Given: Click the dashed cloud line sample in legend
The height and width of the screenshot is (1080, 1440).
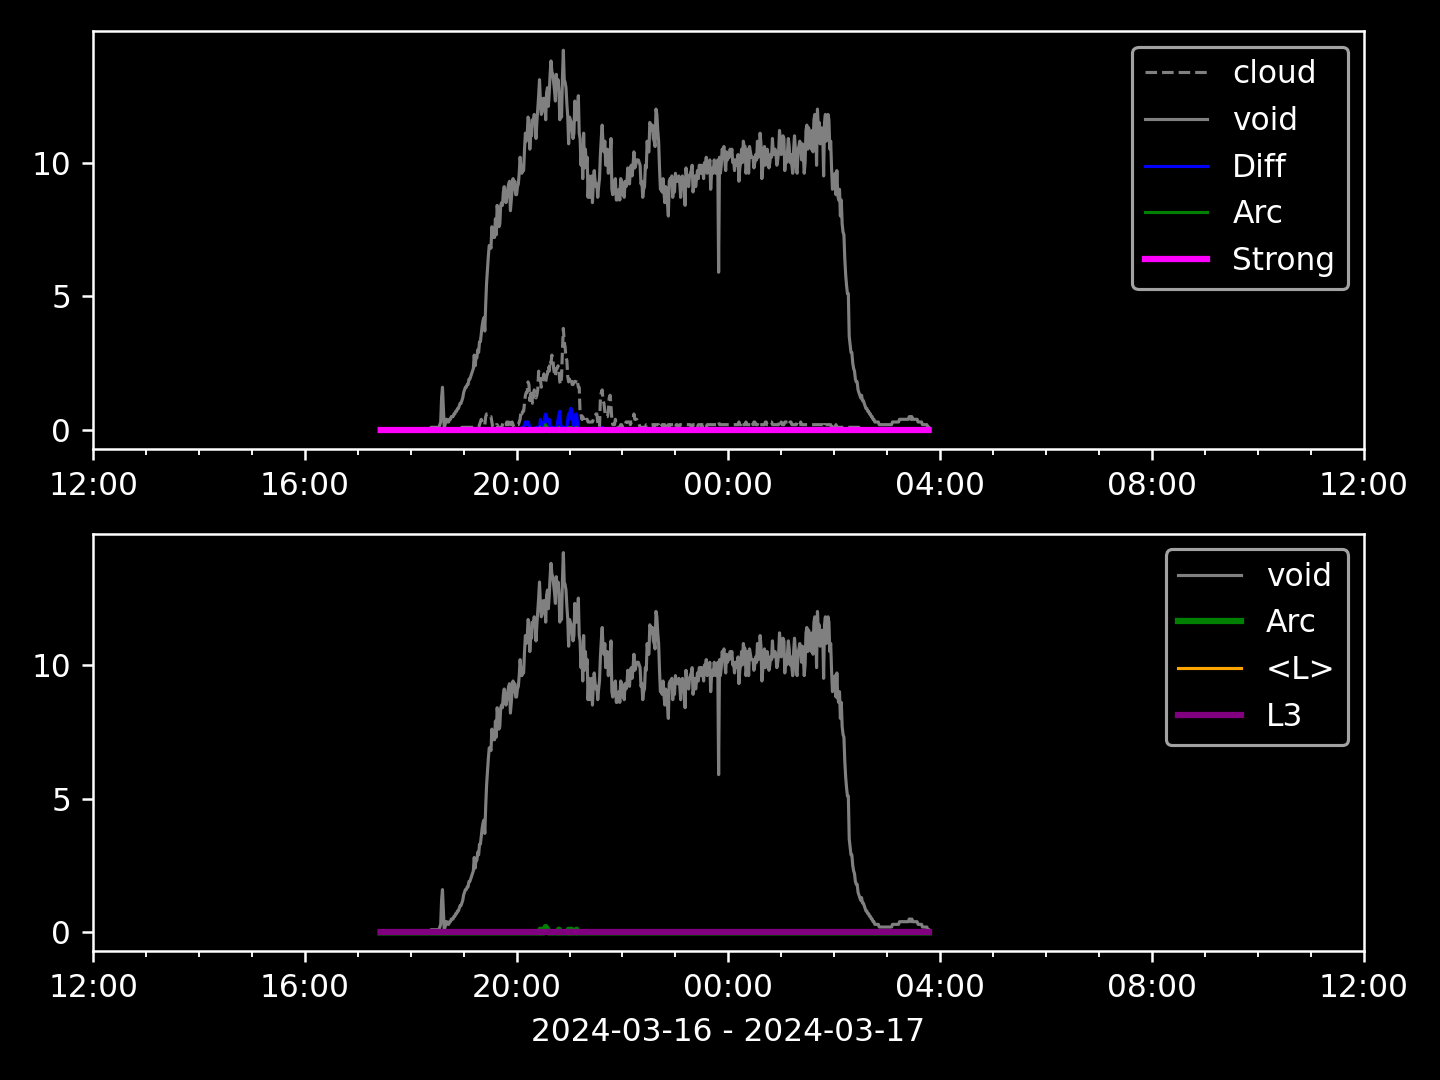Looking at the screenshot, I should pos(1176,73).
